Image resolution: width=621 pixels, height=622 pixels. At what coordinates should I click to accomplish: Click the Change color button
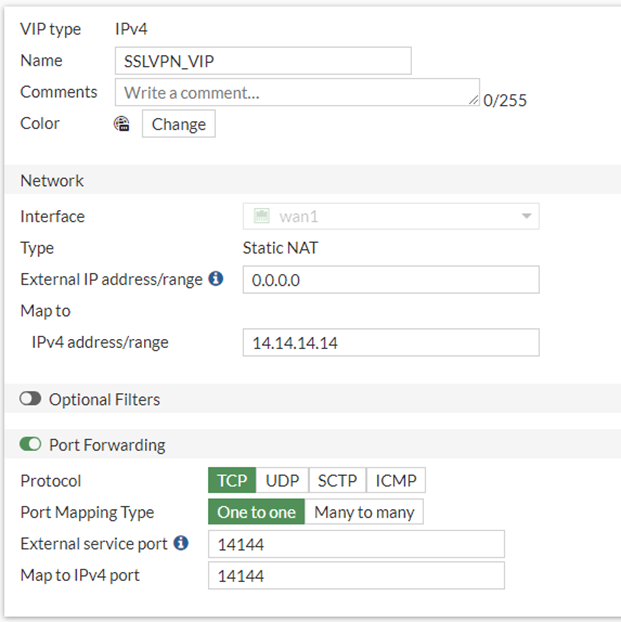pyautogui.click(x=178, y=124)
